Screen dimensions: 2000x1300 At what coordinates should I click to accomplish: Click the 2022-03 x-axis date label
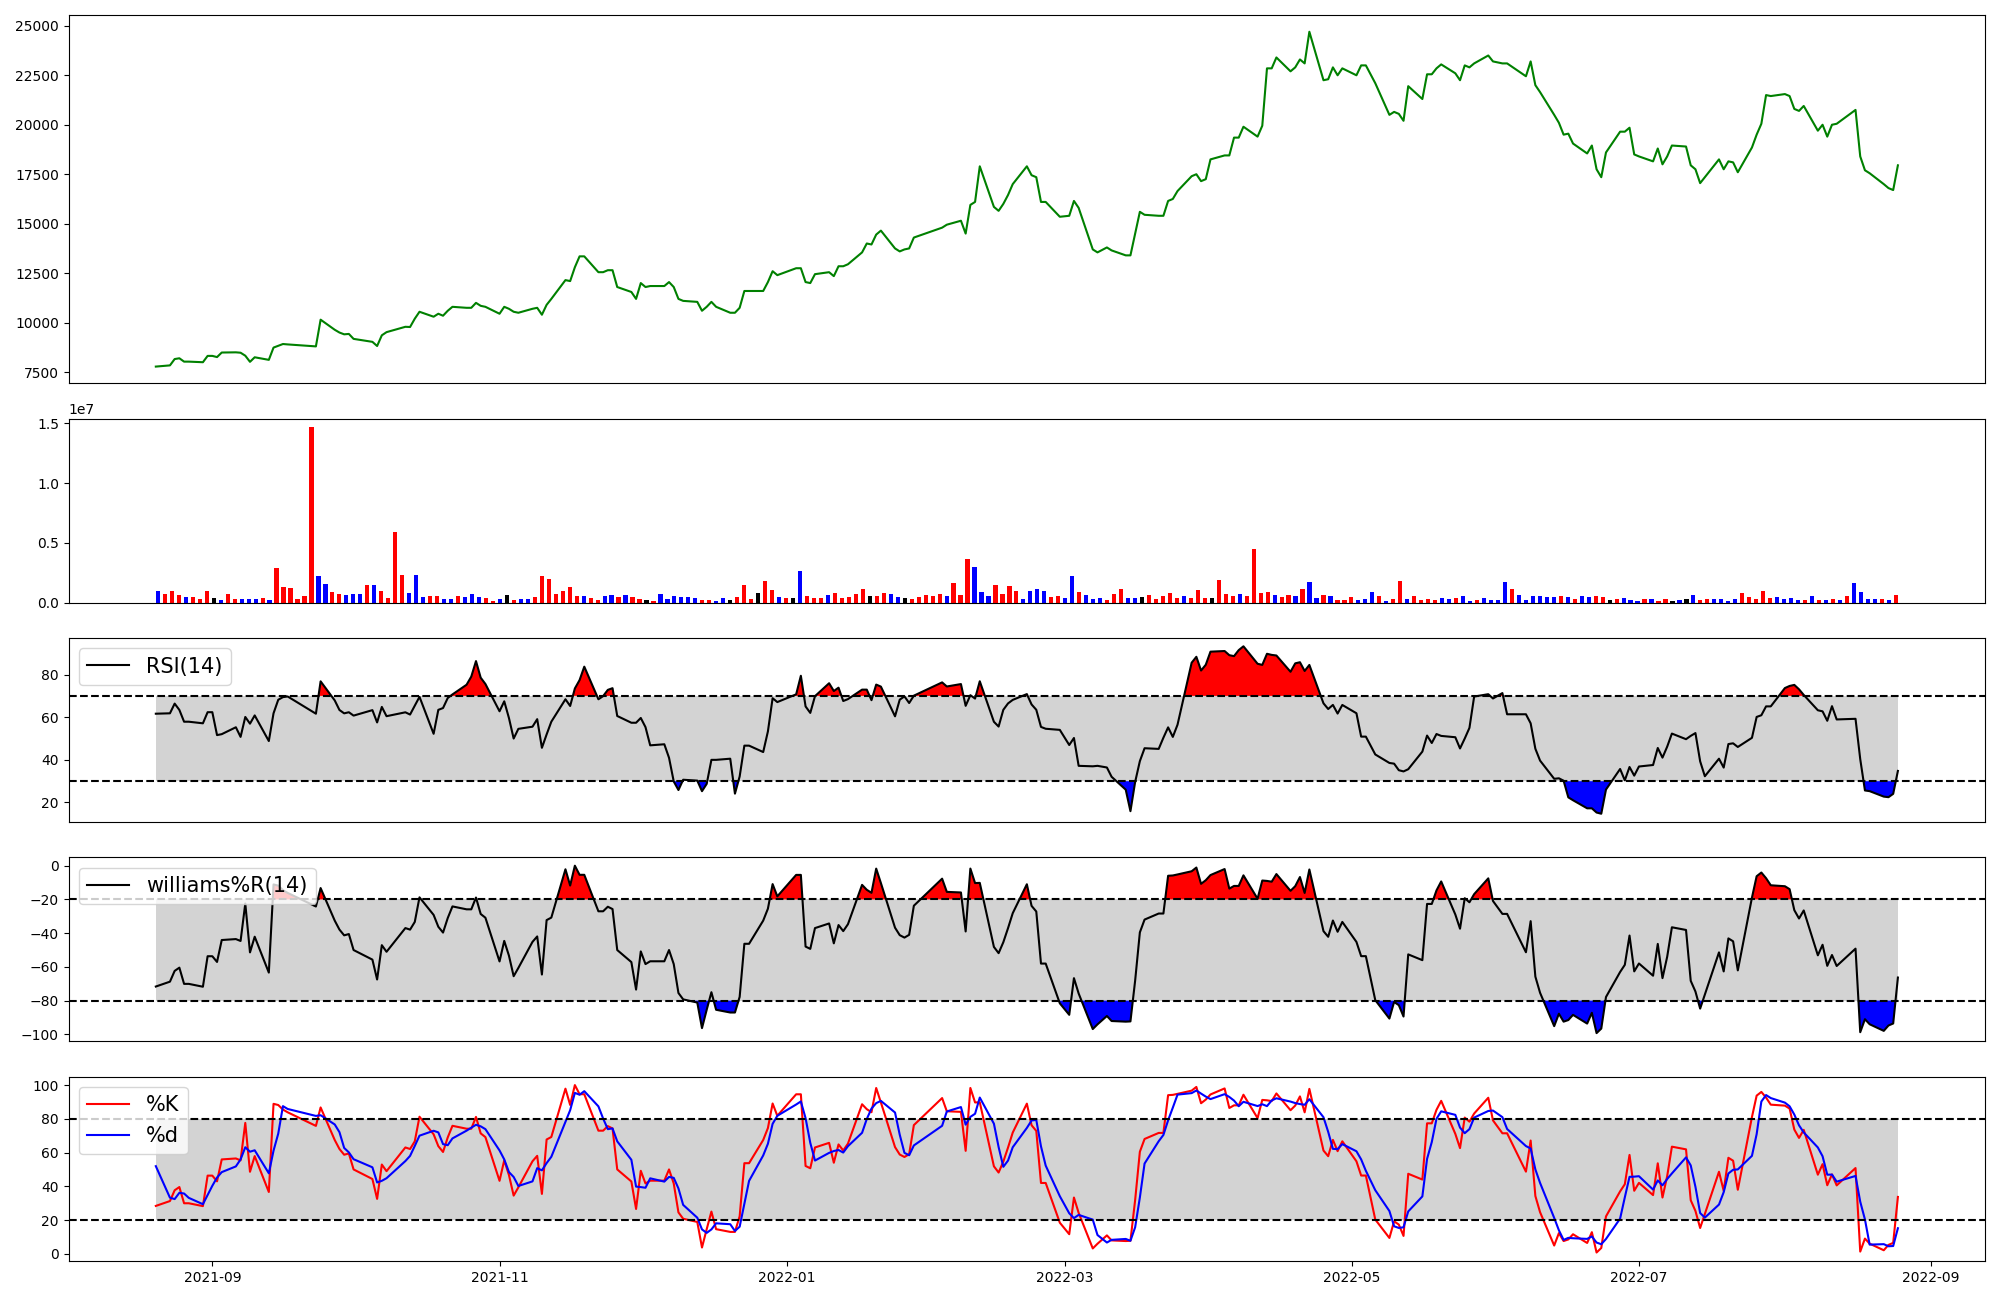click(x=1065, y=1277)
